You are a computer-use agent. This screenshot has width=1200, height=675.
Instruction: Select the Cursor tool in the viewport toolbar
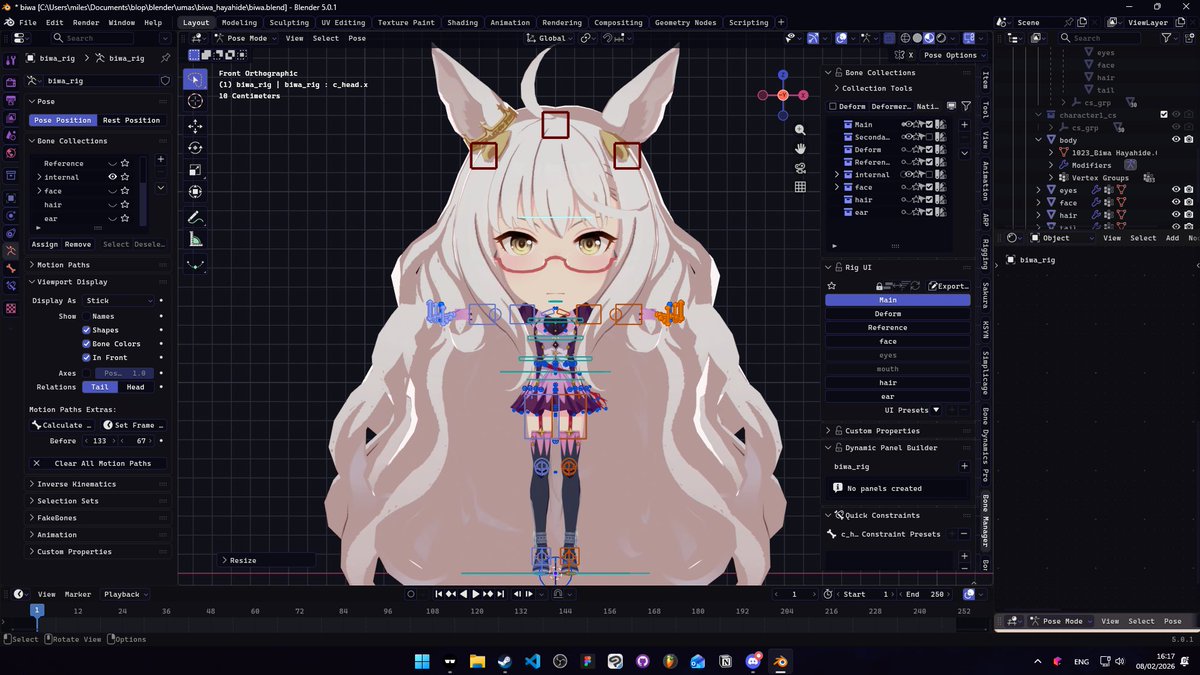[x=196, y=101]
